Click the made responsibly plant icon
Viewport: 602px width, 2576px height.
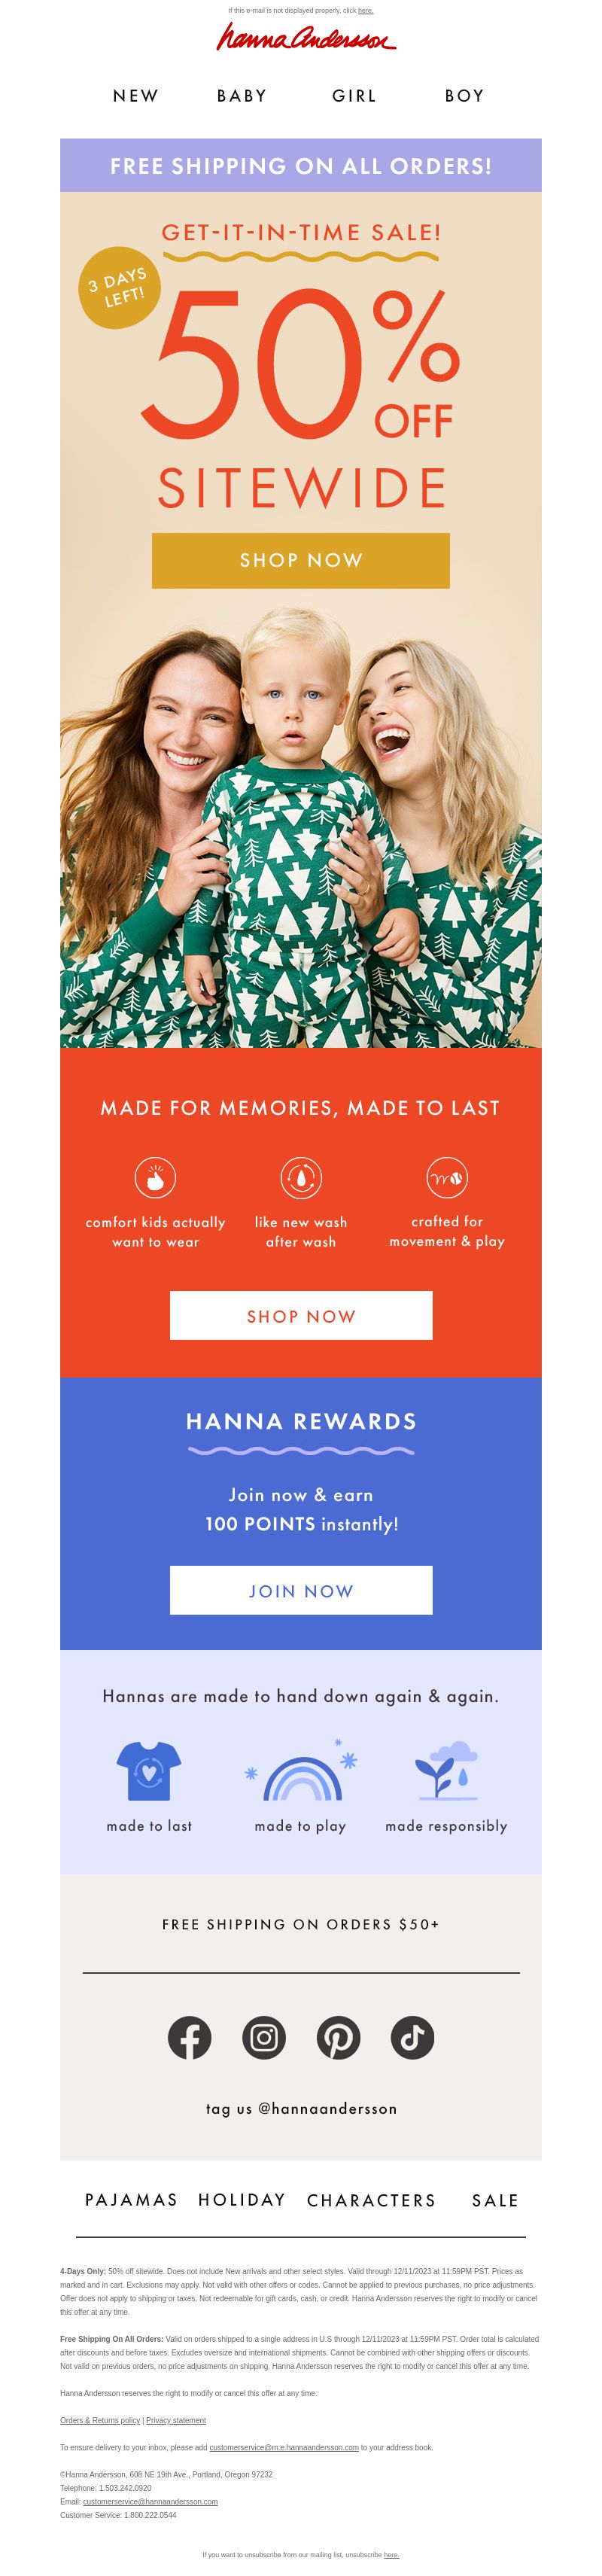click(x=446, y=1771)
